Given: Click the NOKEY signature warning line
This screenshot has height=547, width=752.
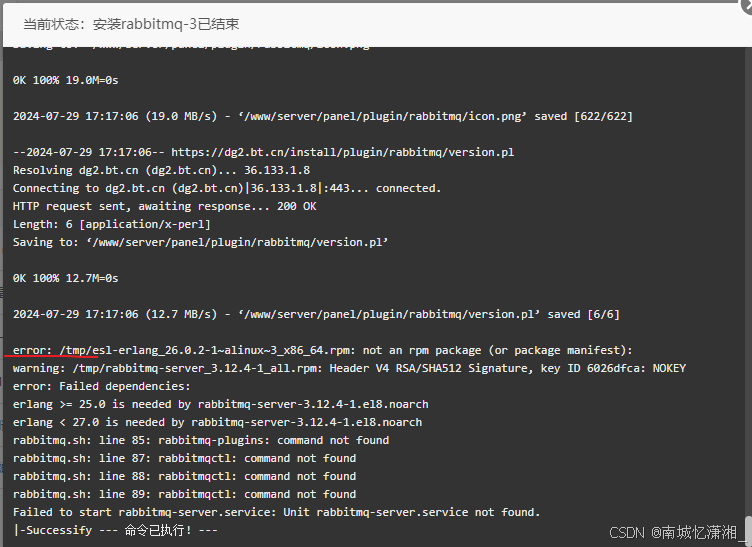Looking at the screenshot, I should [349, 368].
